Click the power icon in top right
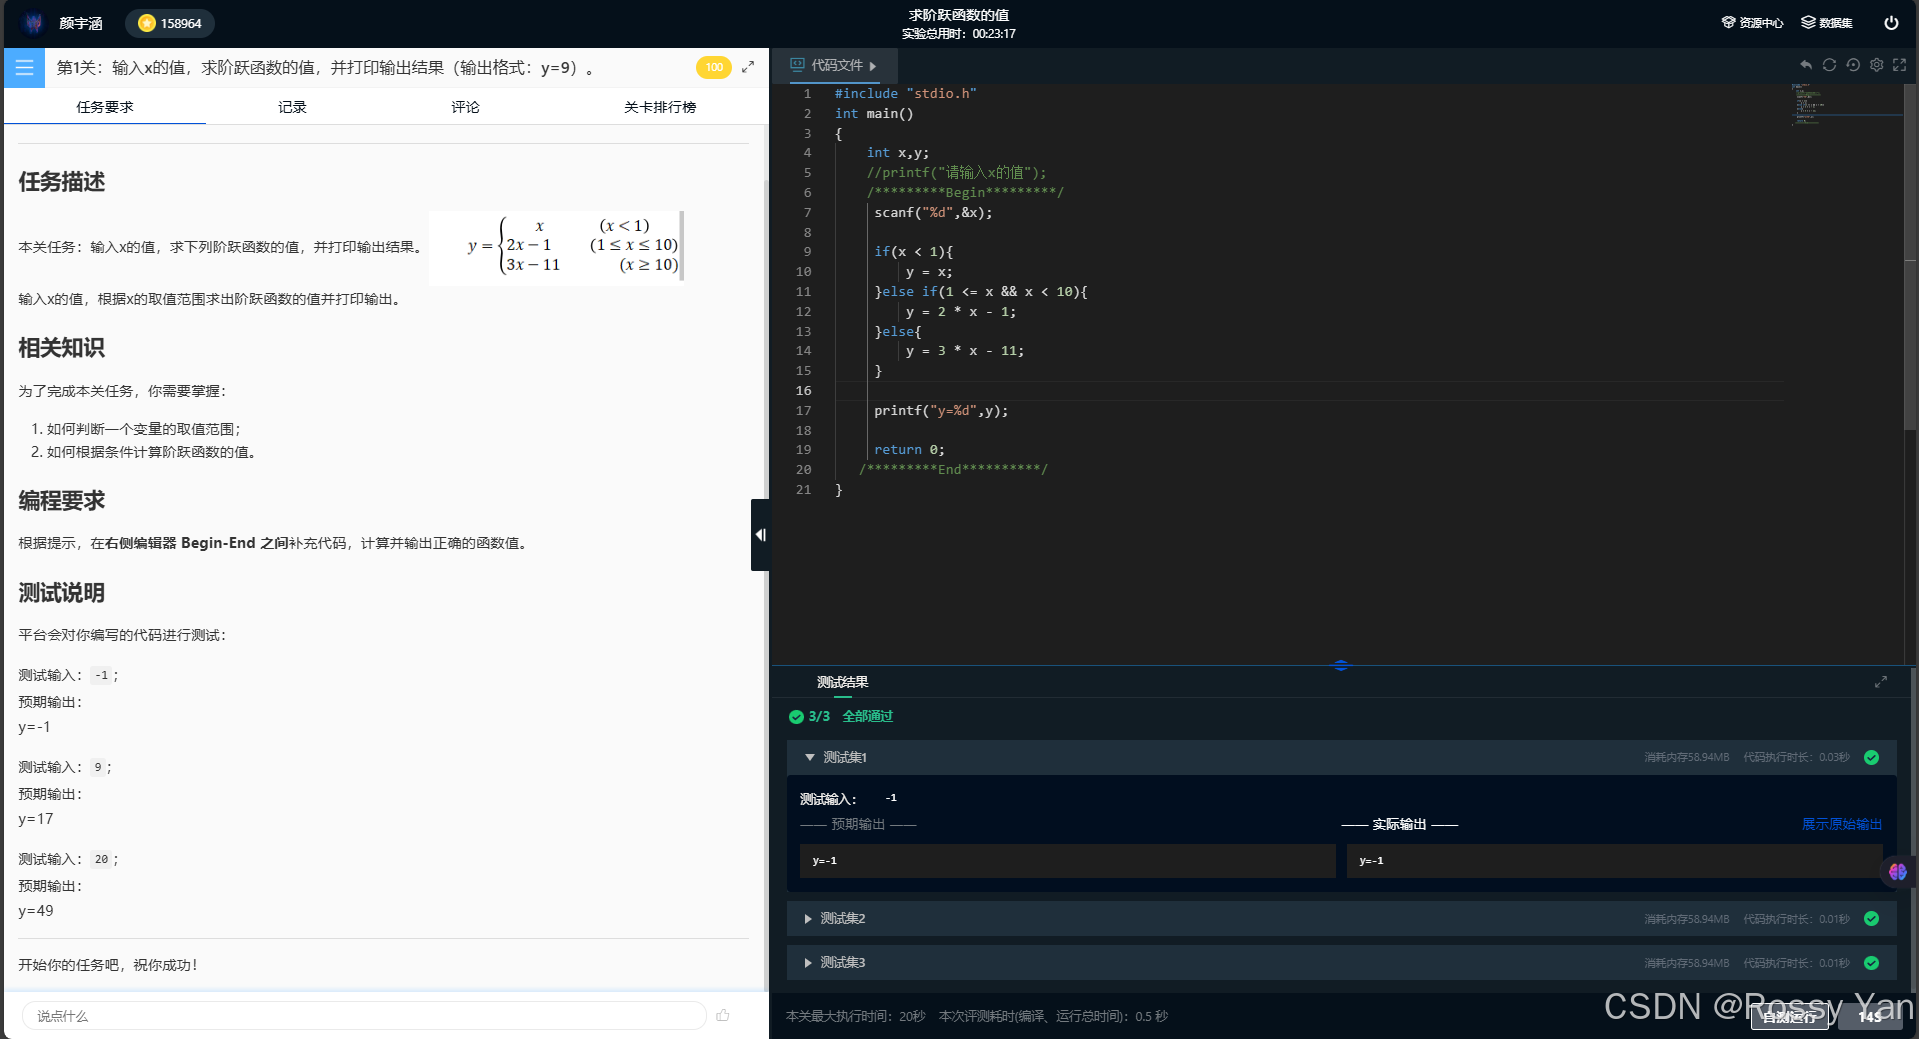Image resolution: width=1919 pixels, height=1039 pixels. point(1891,23)
